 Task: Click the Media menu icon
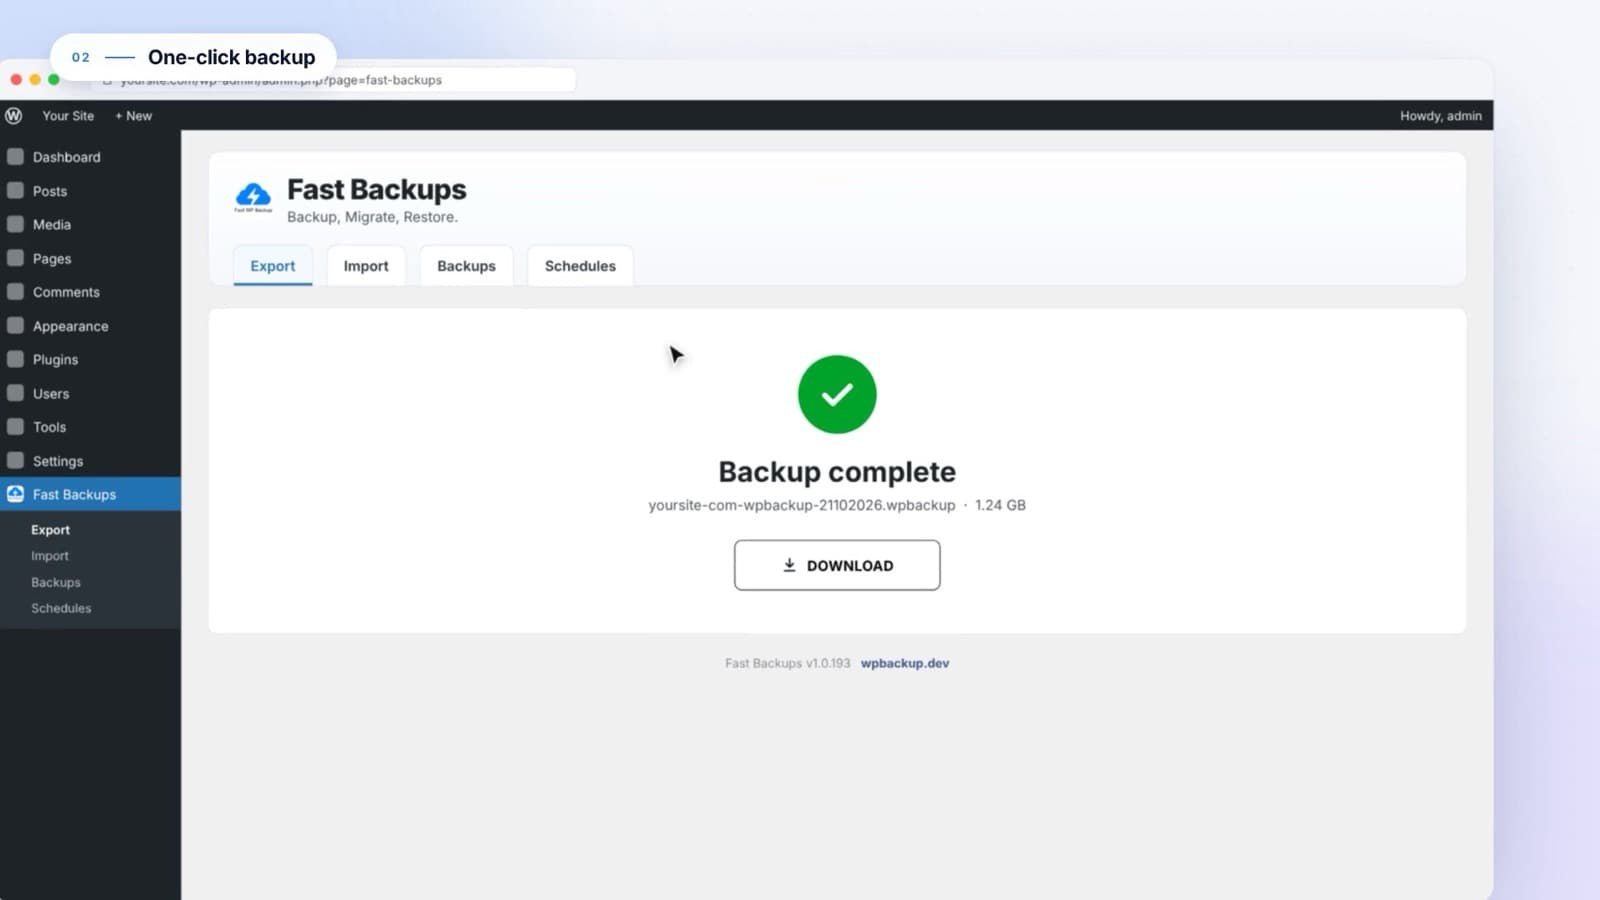pos(15,224)
